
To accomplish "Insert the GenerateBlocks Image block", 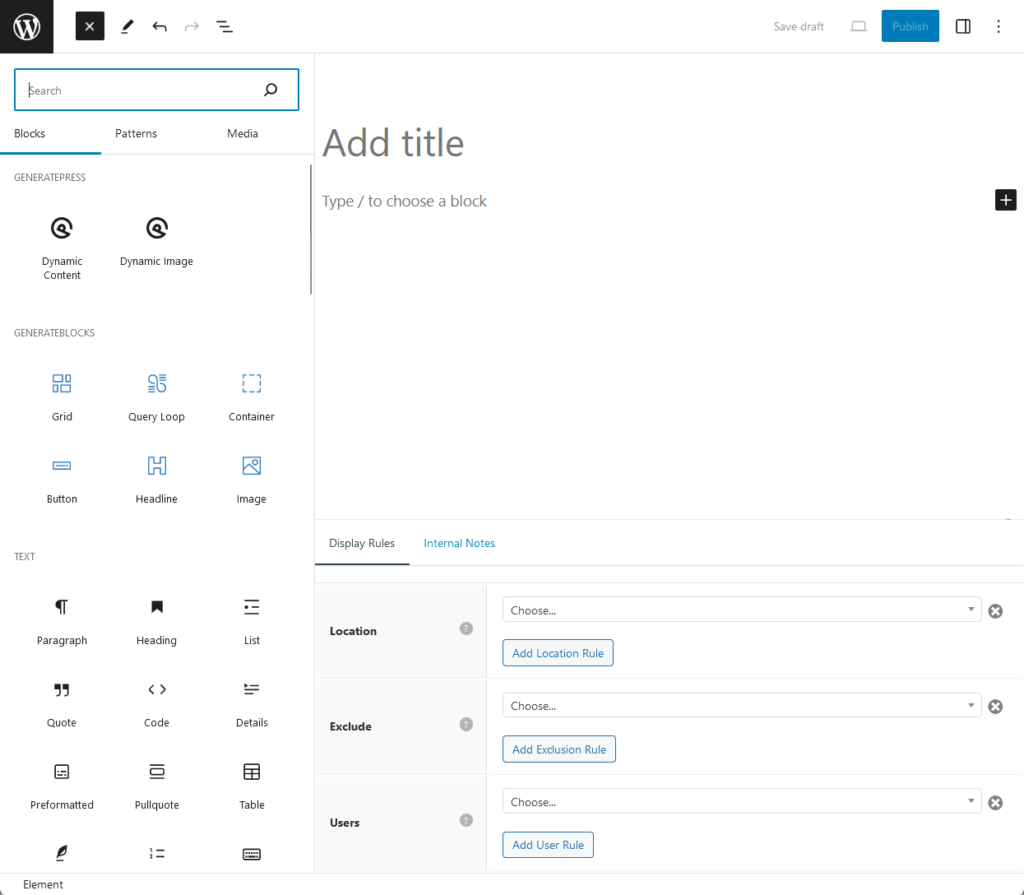I will 251,480.
